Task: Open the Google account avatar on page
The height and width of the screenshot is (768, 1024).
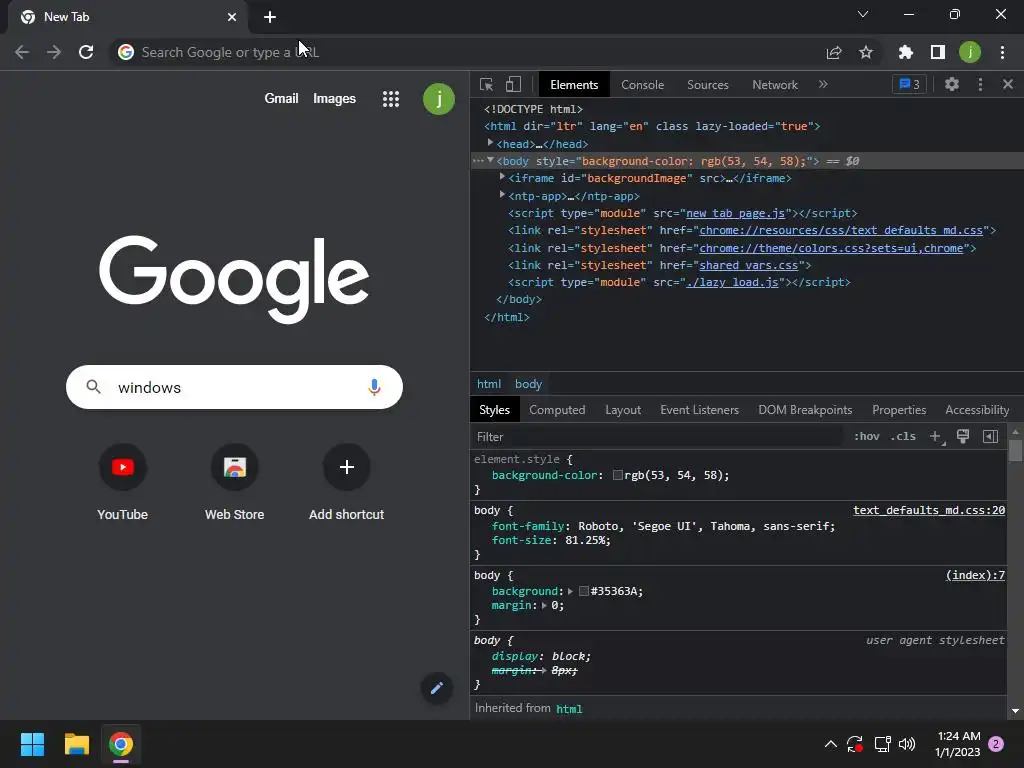Action: tap(439, 99)
